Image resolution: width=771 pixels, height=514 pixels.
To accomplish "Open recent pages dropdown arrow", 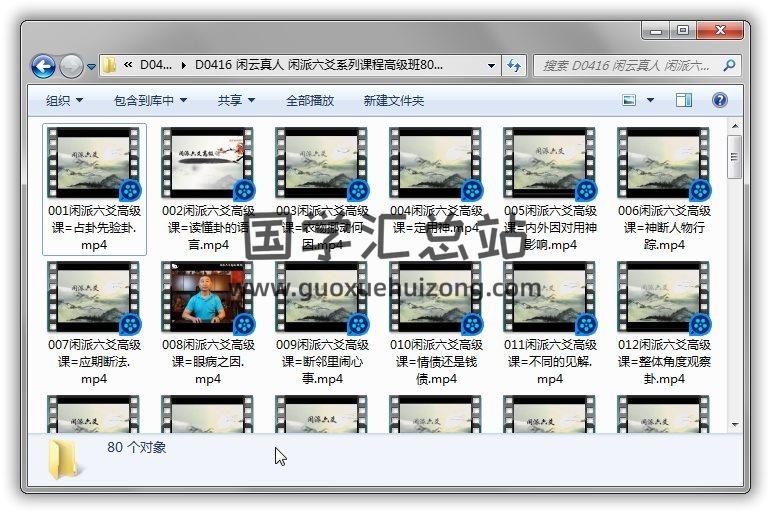I will coord(91,67).
